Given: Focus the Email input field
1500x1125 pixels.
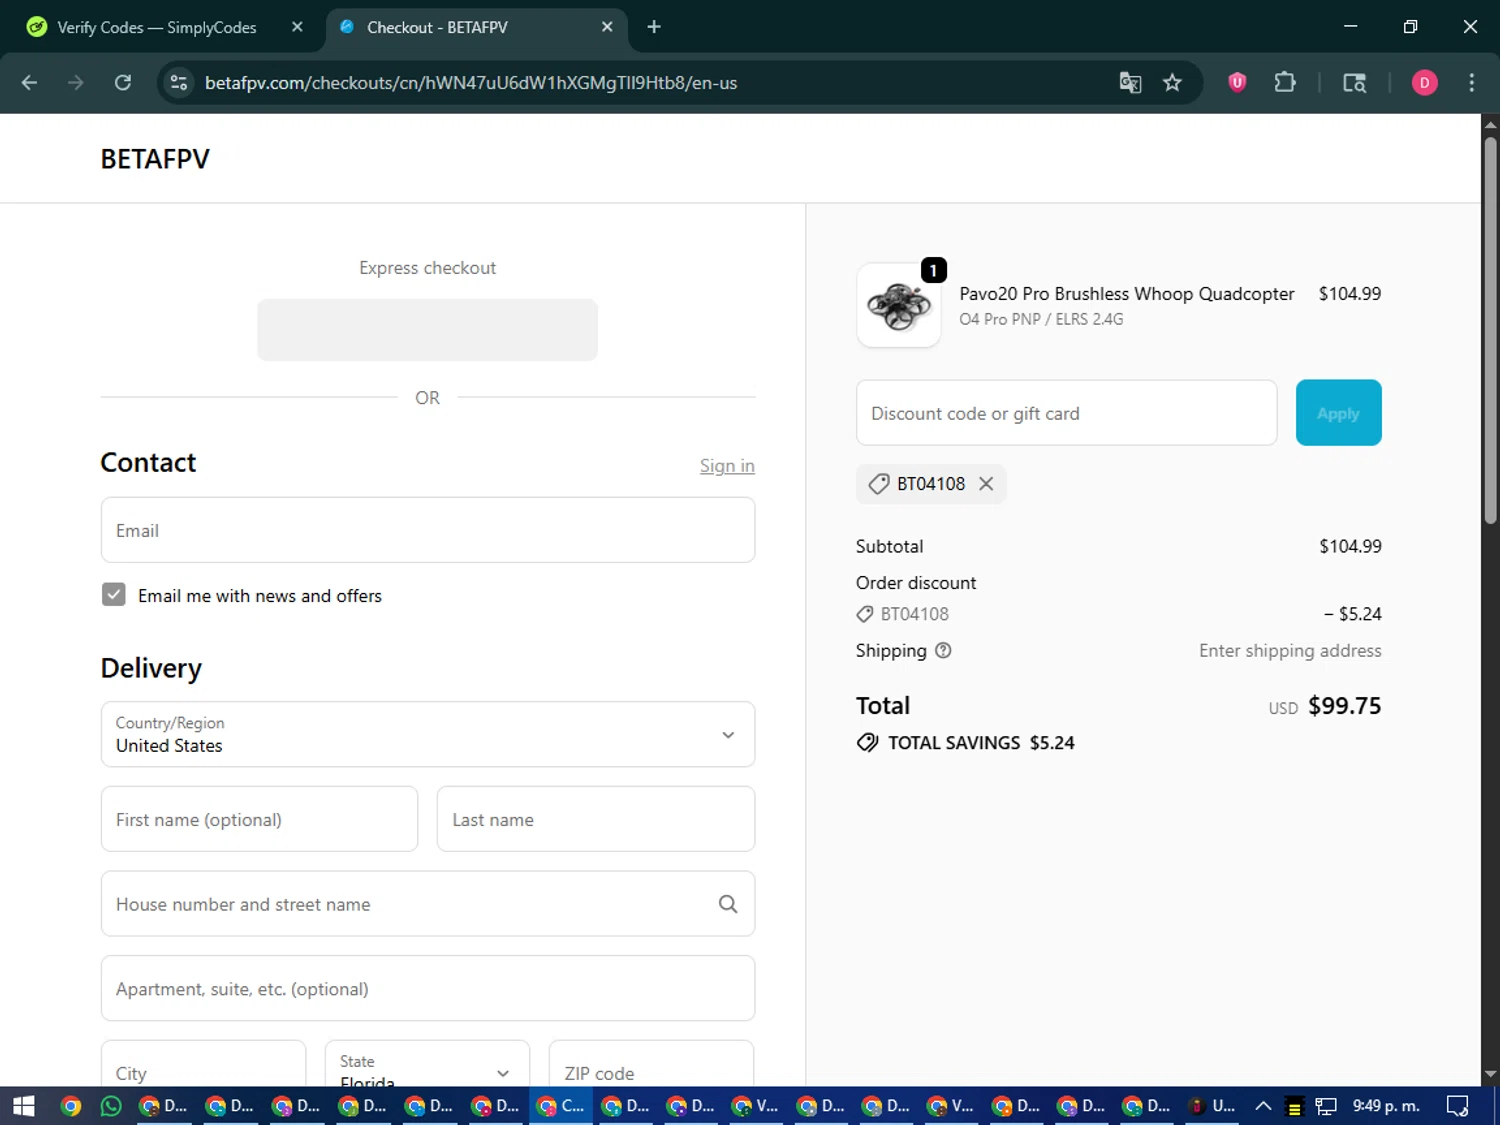Looking at the screenshot, I should coord(428,530).
